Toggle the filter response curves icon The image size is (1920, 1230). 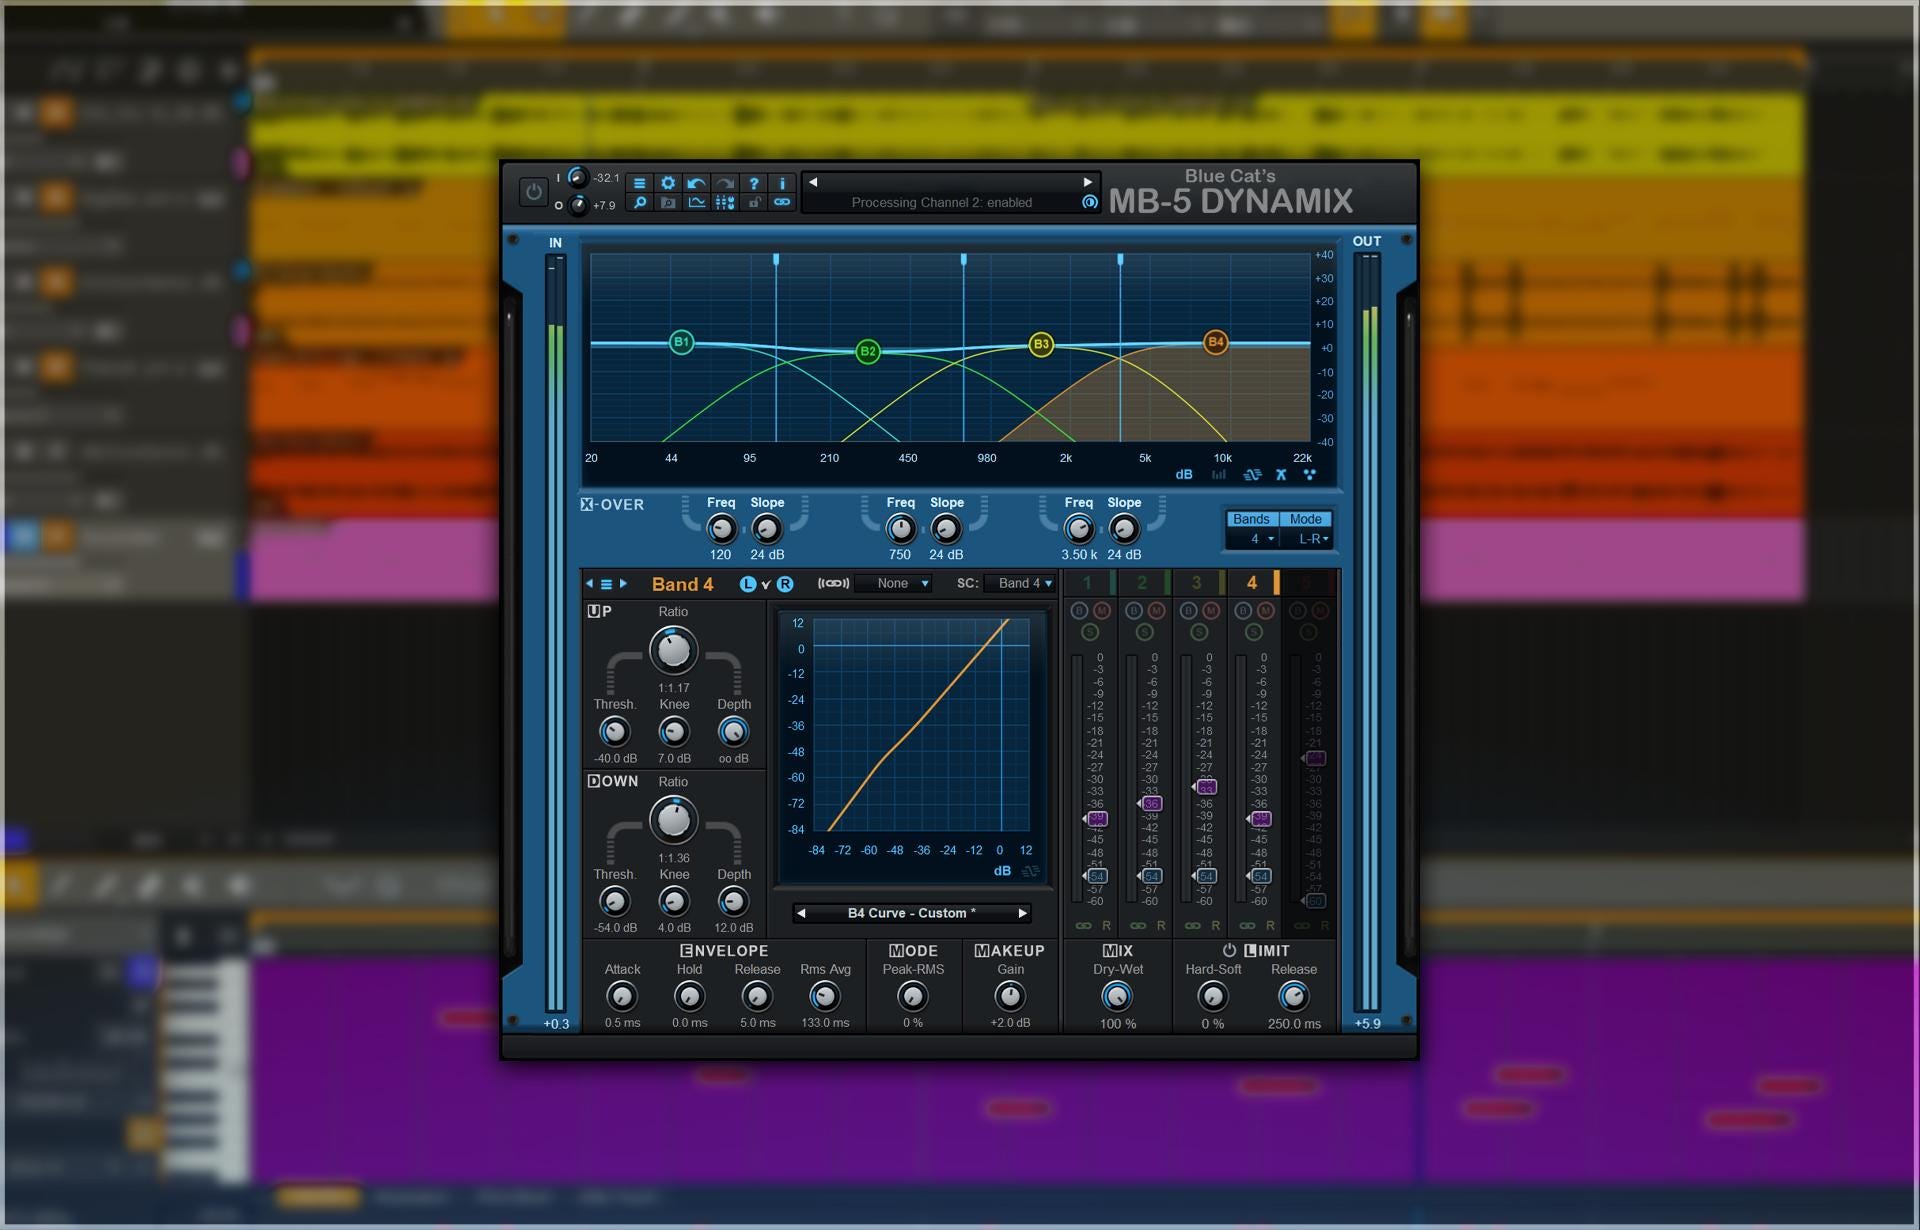point(1252,475)
